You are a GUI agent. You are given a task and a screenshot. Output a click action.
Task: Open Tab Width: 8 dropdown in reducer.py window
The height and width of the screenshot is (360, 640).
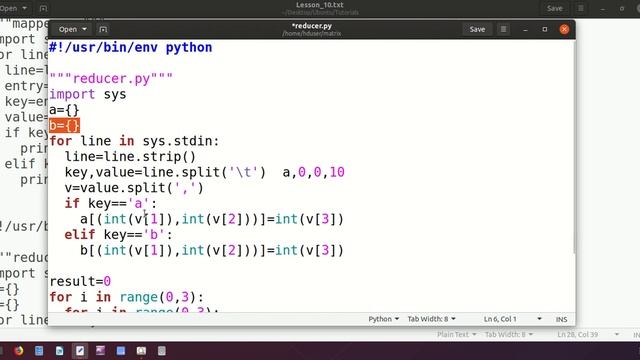click(x=431, y=319)
